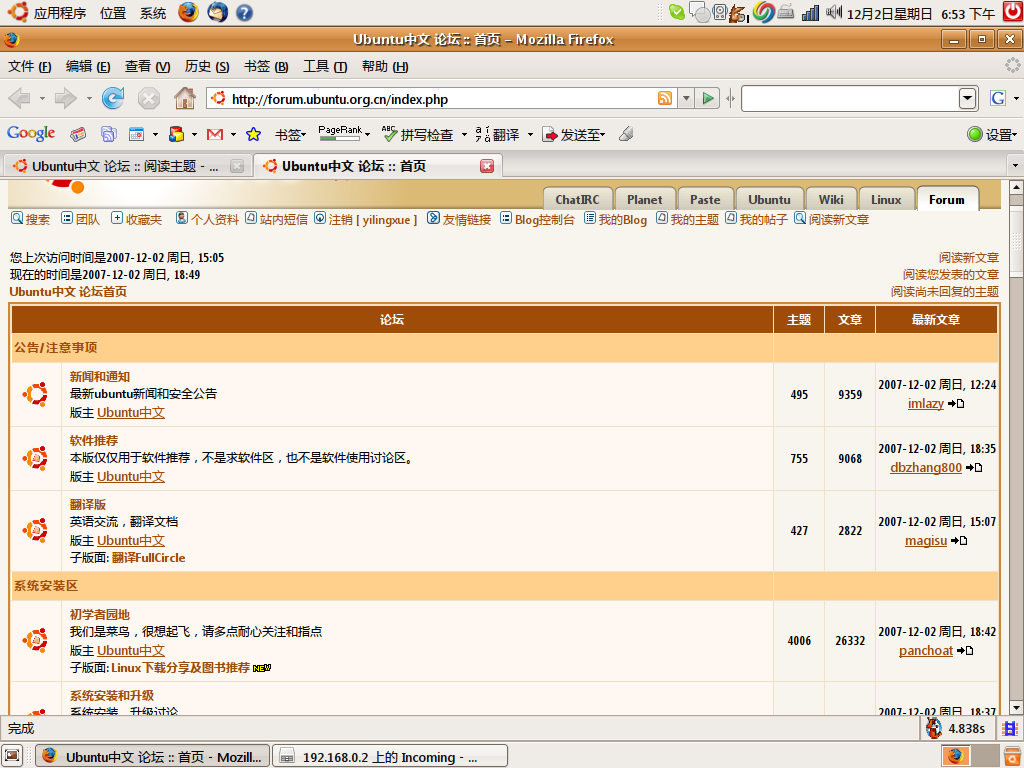Click the show desktop icon in bottom panel

[13, 756]
